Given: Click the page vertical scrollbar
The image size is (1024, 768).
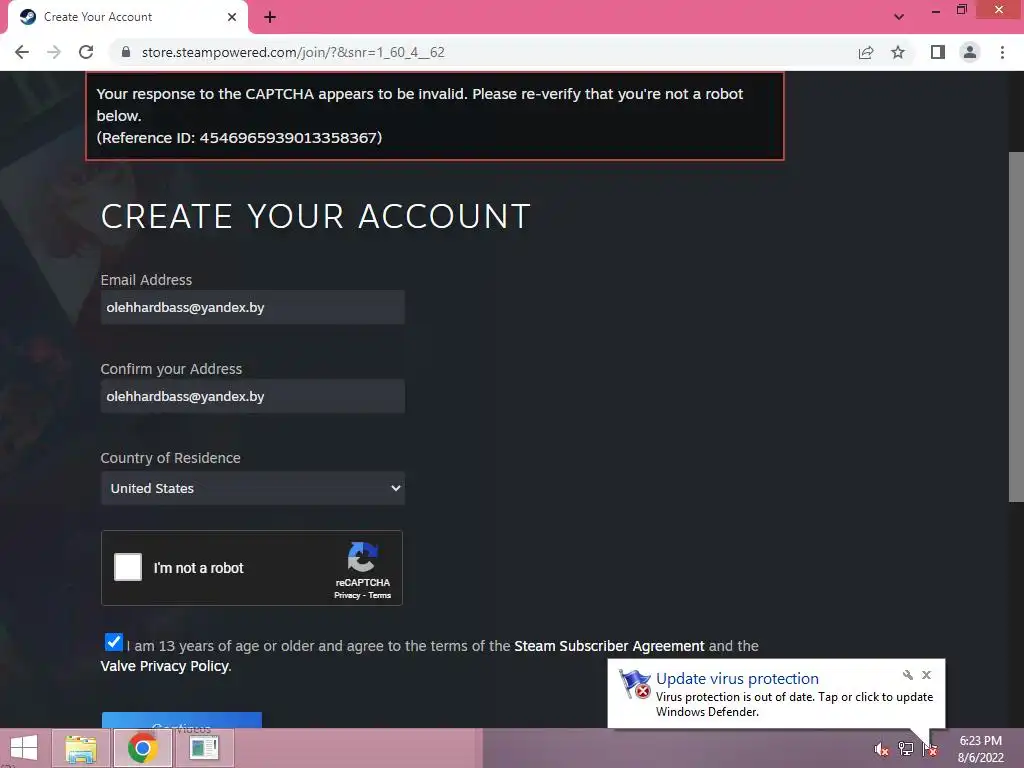Looking at the screenshot, I should point(1016,327).
